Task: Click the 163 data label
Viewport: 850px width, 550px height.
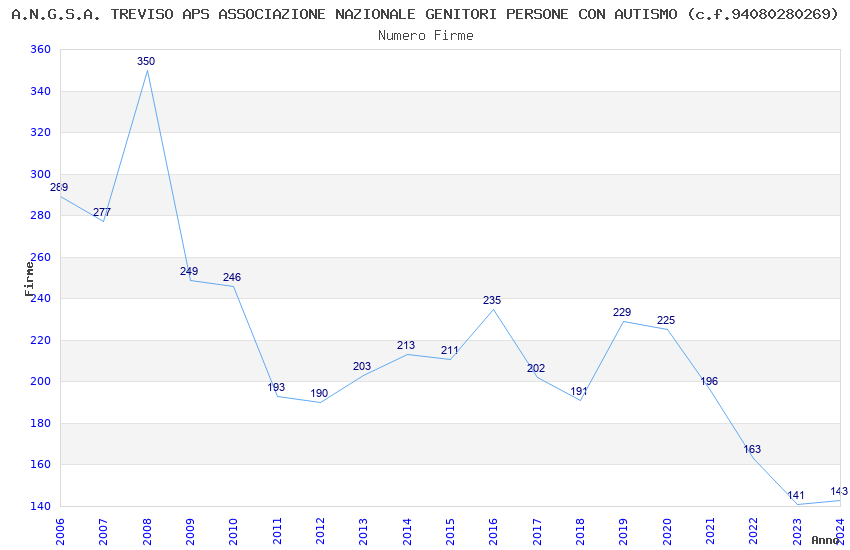Action: 752,449
